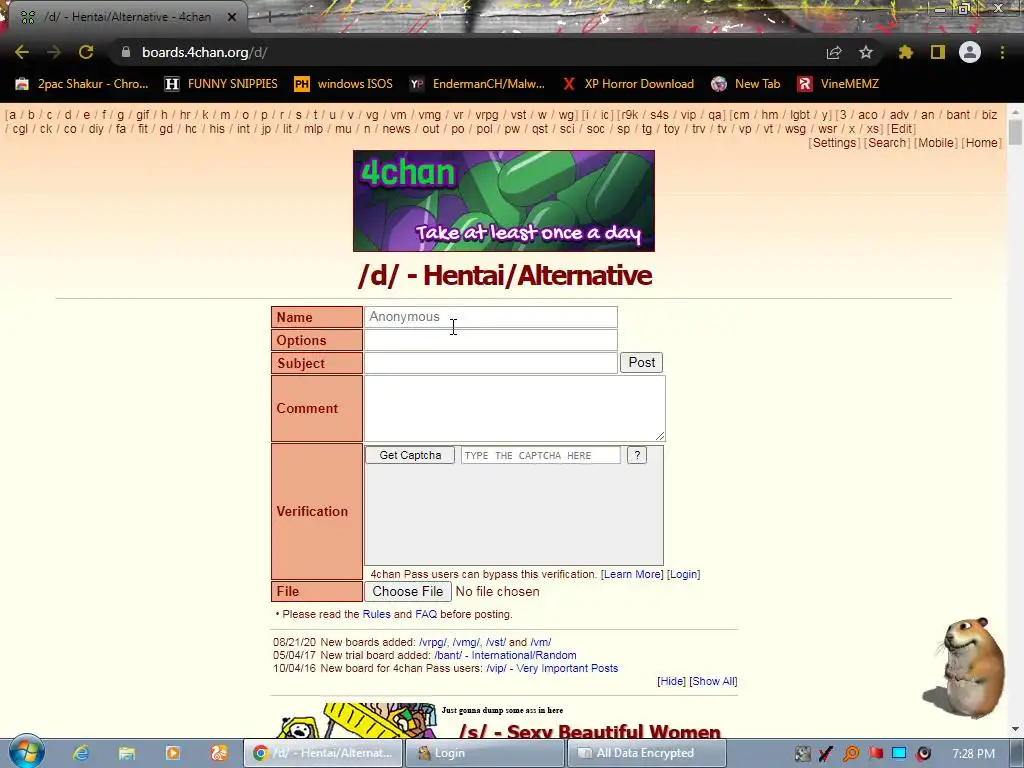The width and height of the screenshot is (1024, 768).
Task: Click taskbar clock showing 7:28 PM
Action: point(974,753)
